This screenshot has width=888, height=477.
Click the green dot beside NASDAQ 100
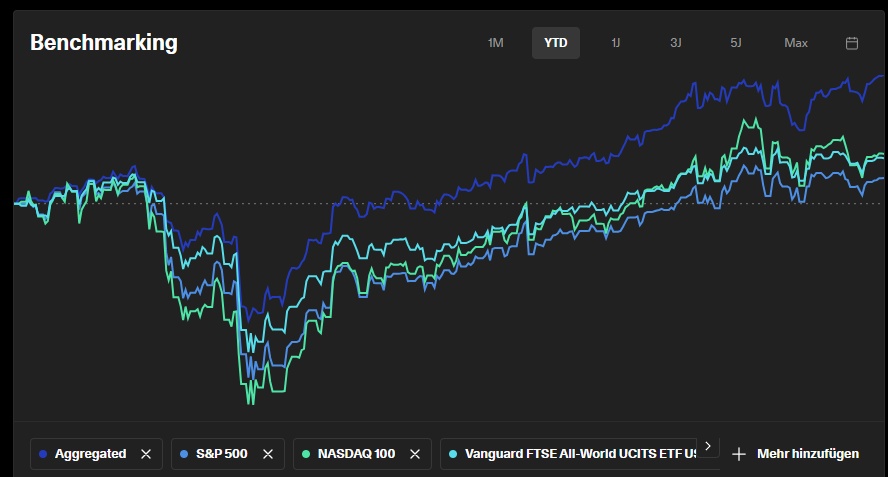click(x=306, y=454)
